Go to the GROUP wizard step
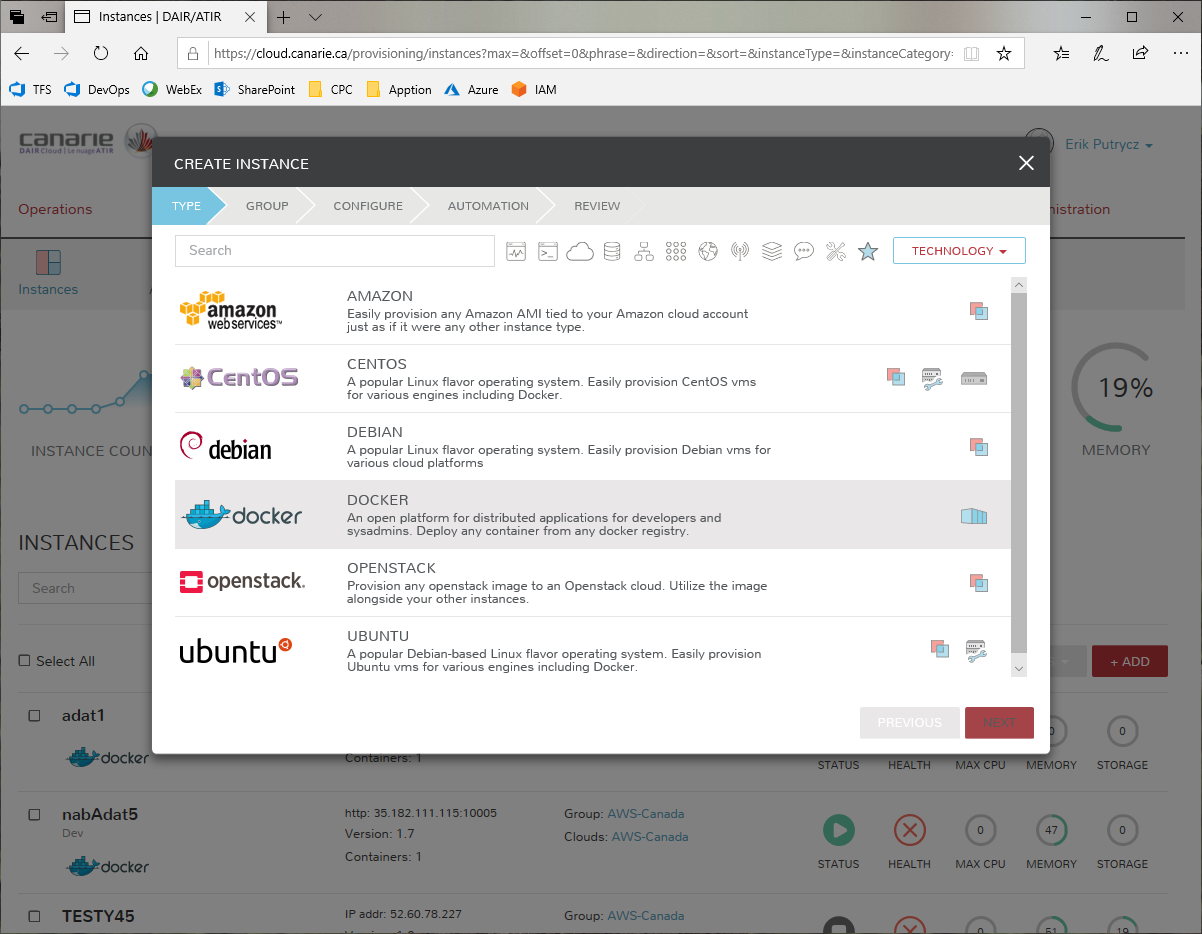The image size is (1202, 934). tap(267, 206)
